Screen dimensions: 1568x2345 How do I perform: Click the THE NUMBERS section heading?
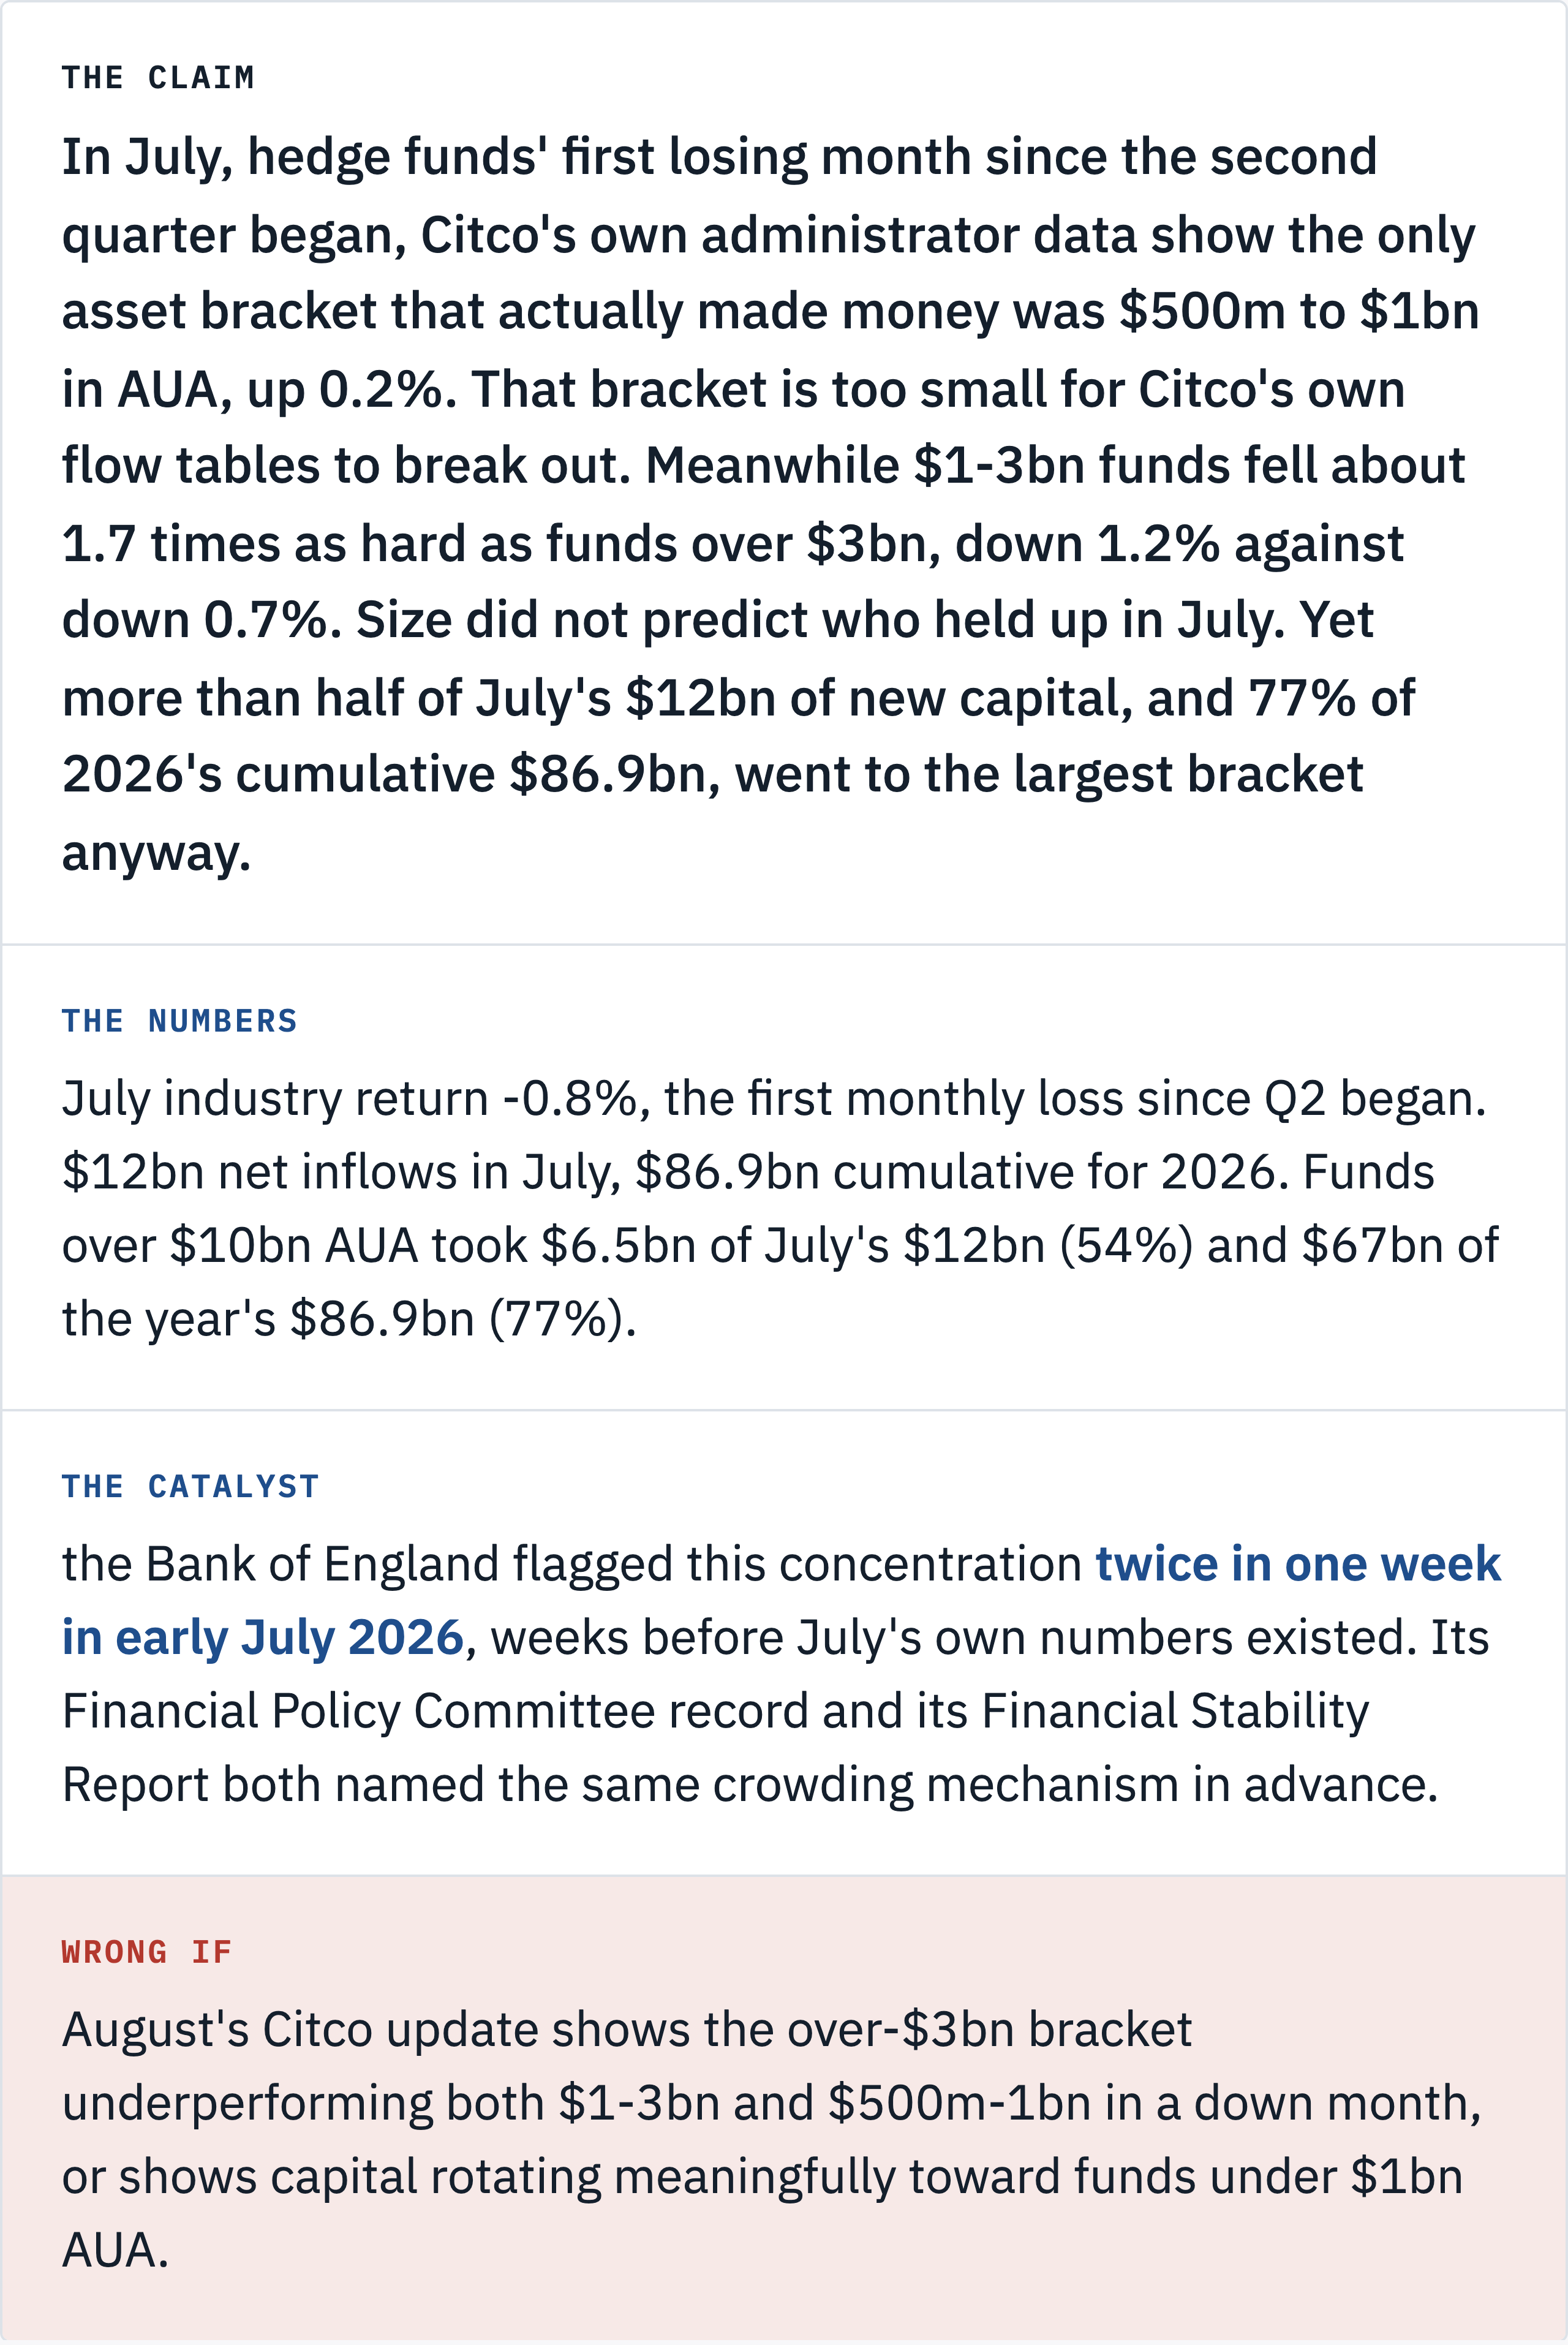click(x=180, y=1021)
